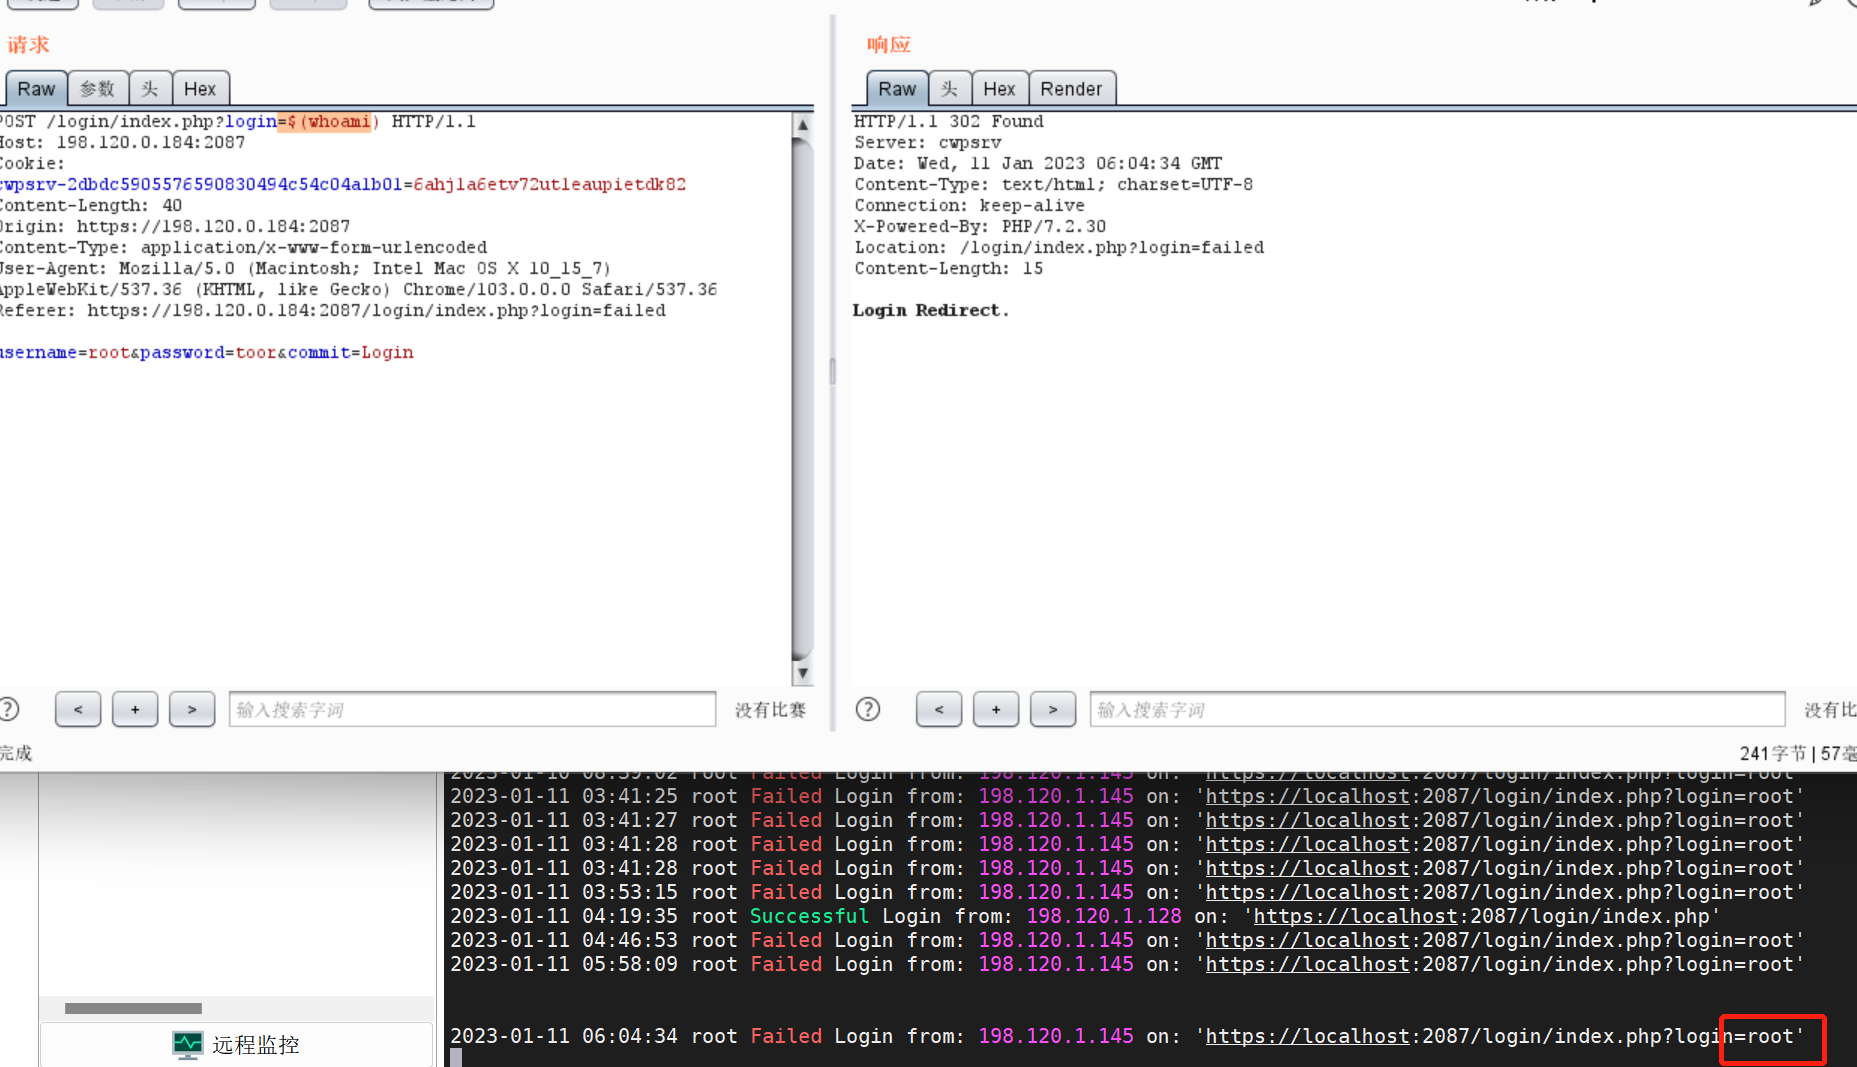Focus the request search input field
Viewport: 1857px width, 1067px height.
[472, 709]
